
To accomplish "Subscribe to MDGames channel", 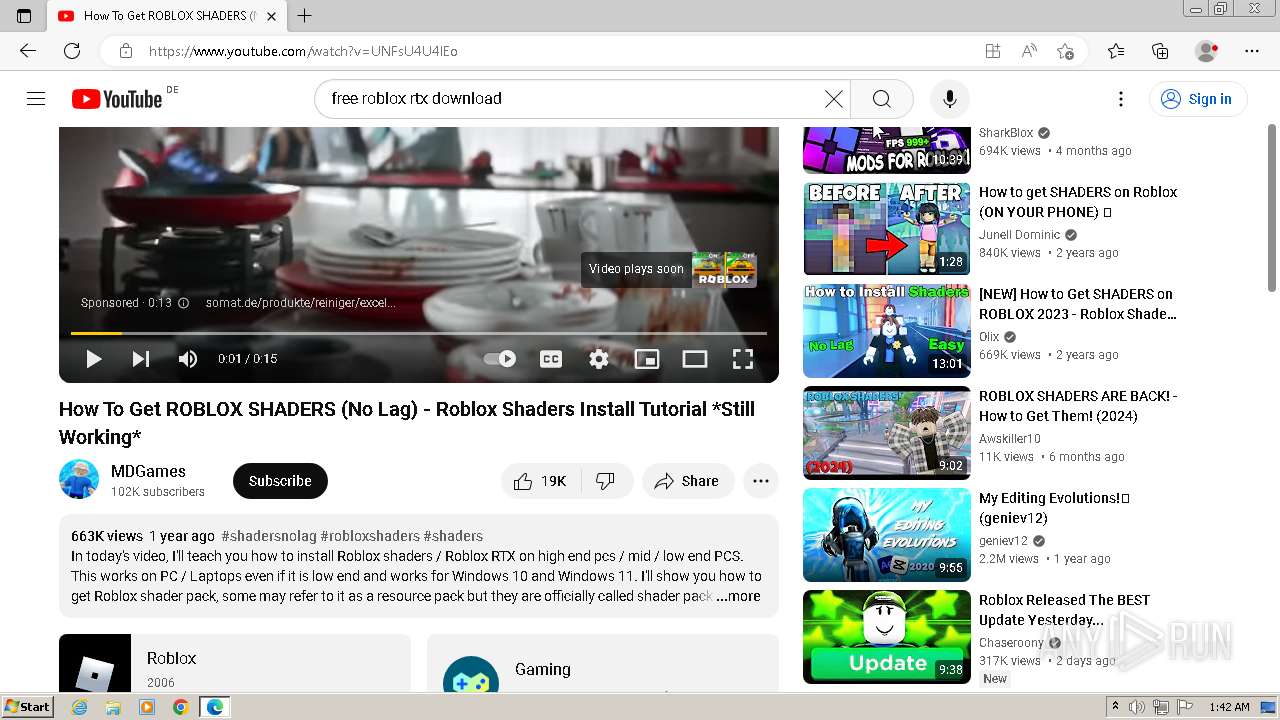I will tap(280, 481).
